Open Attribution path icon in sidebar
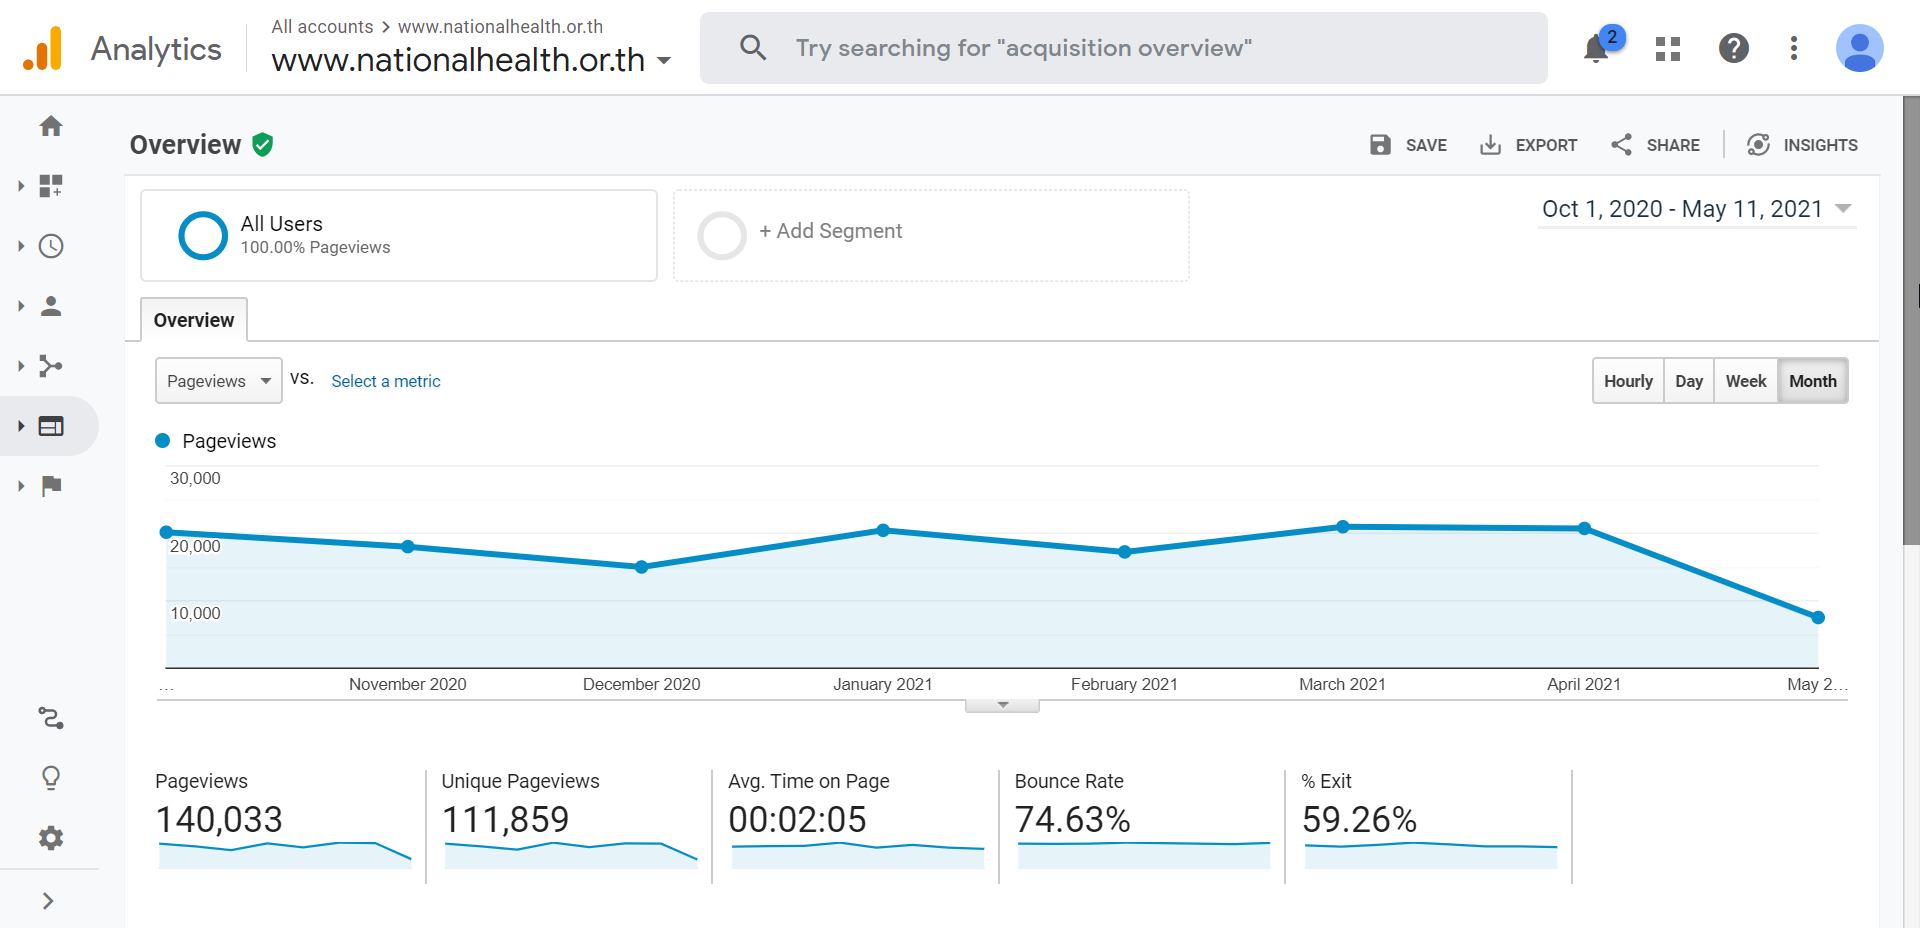This screenshot has height=928, width=1920. [51, 718]
